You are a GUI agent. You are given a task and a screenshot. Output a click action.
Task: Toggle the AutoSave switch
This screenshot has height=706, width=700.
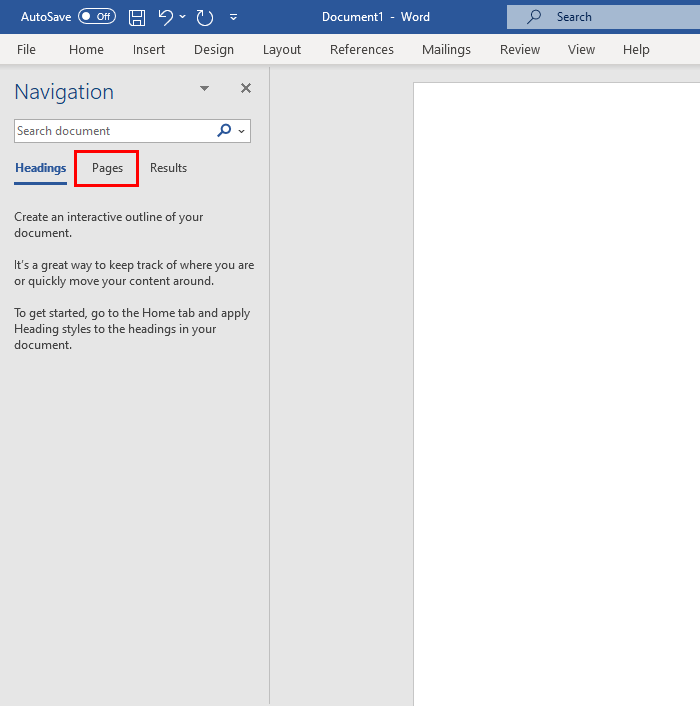tap(97, 17)
